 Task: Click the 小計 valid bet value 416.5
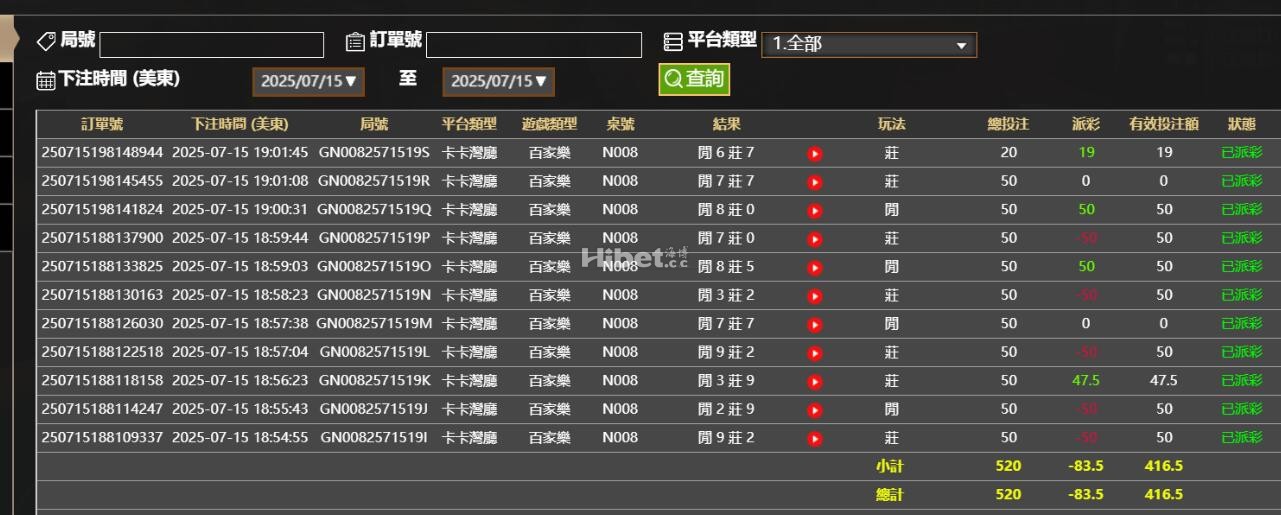tap(1164, 466)
